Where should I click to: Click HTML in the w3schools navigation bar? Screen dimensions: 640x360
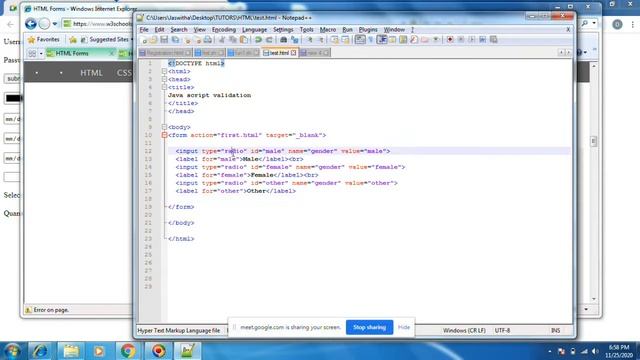91,73
